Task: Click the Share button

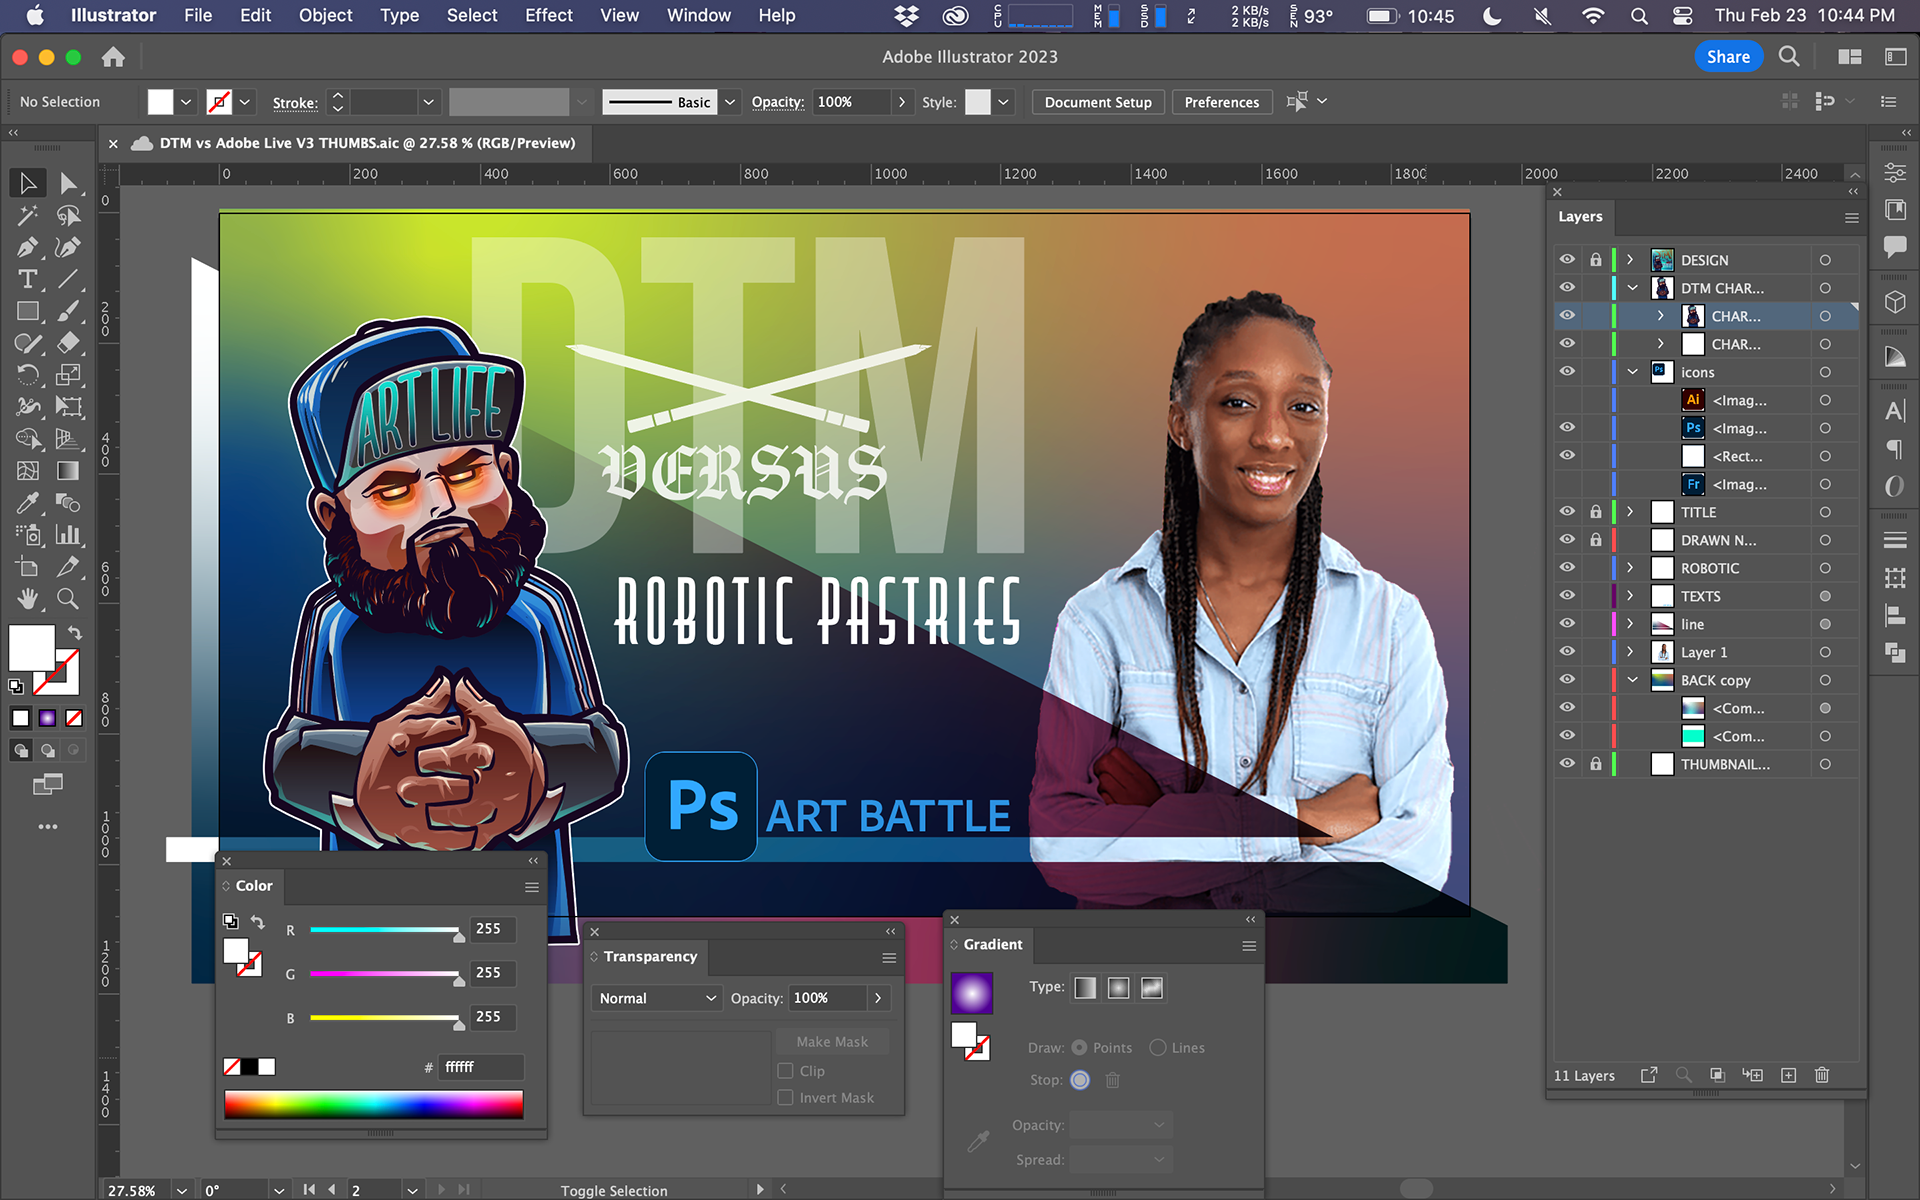Action: [1728, 57]
